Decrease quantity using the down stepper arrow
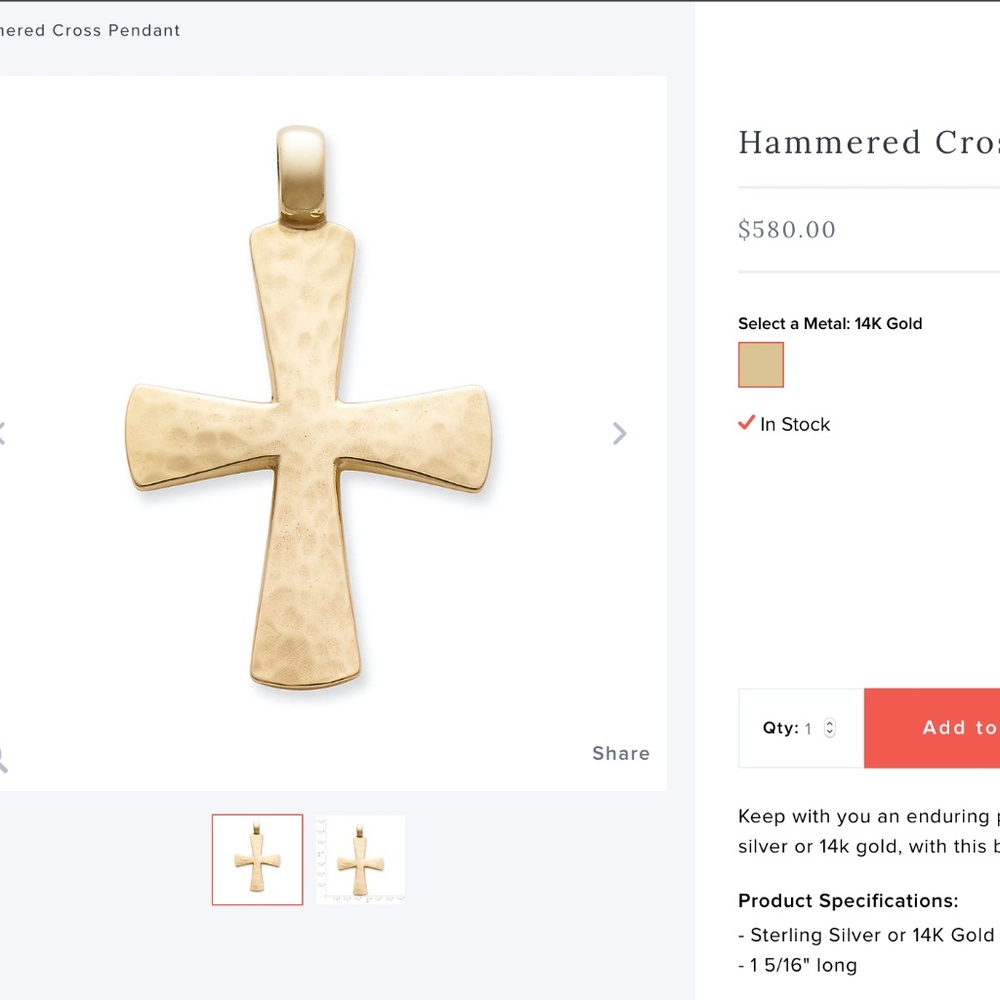The image size is (1000, 1000). click(x=829, y=732)
